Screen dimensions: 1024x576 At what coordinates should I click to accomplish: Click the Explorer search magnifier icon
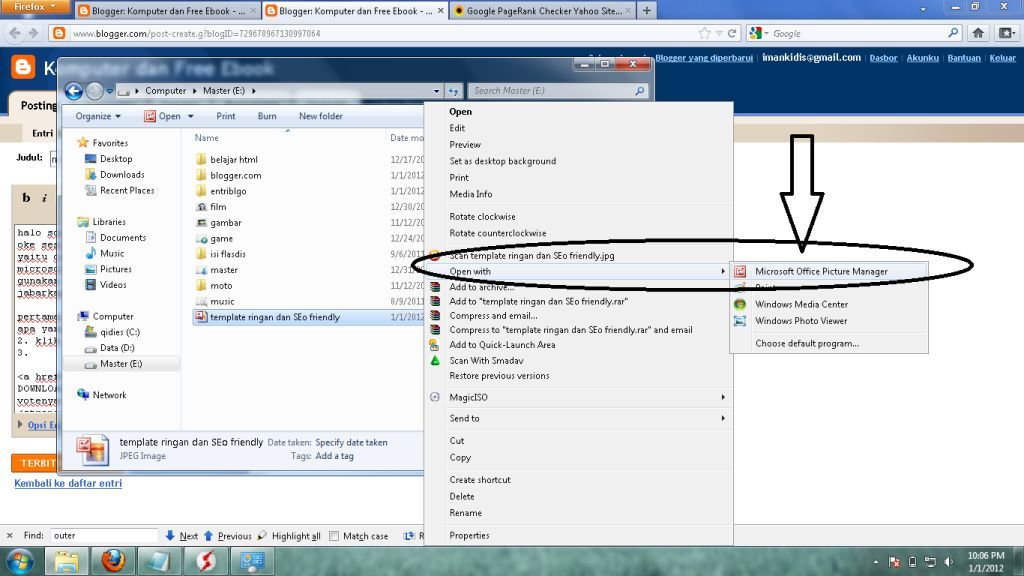point(640,91)
